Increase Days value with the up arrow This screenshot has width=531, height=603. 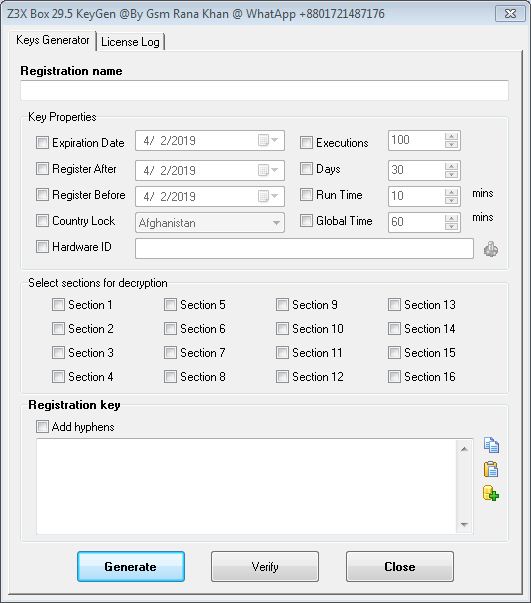click(451, 166)
